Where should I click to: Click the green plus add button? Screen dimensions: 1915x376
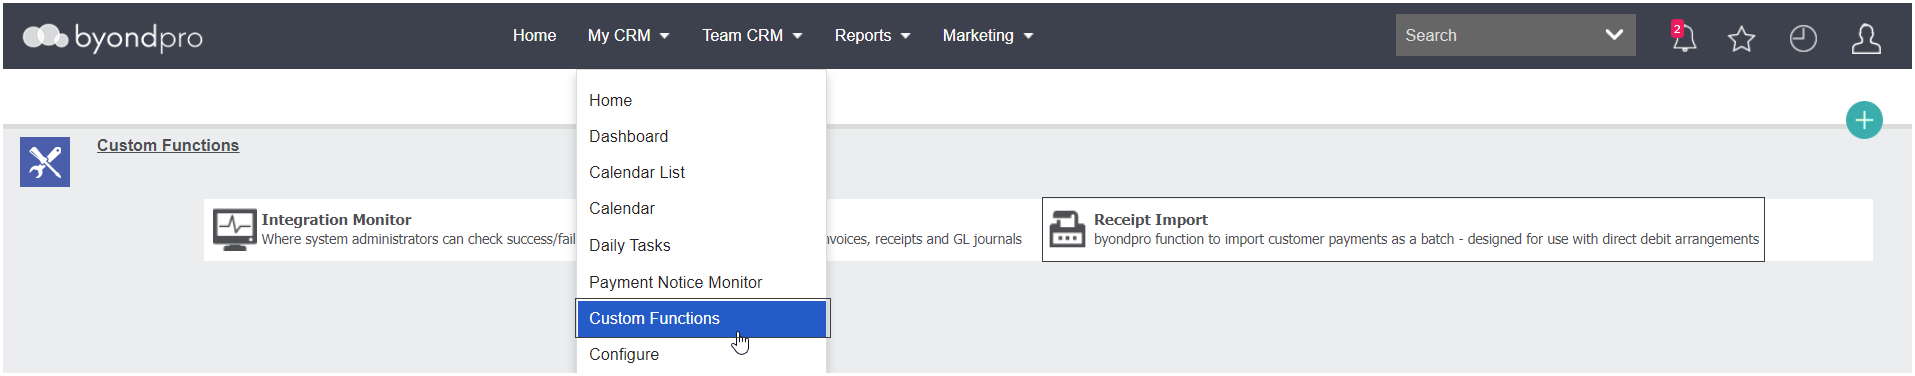(x=1864, y=120)
